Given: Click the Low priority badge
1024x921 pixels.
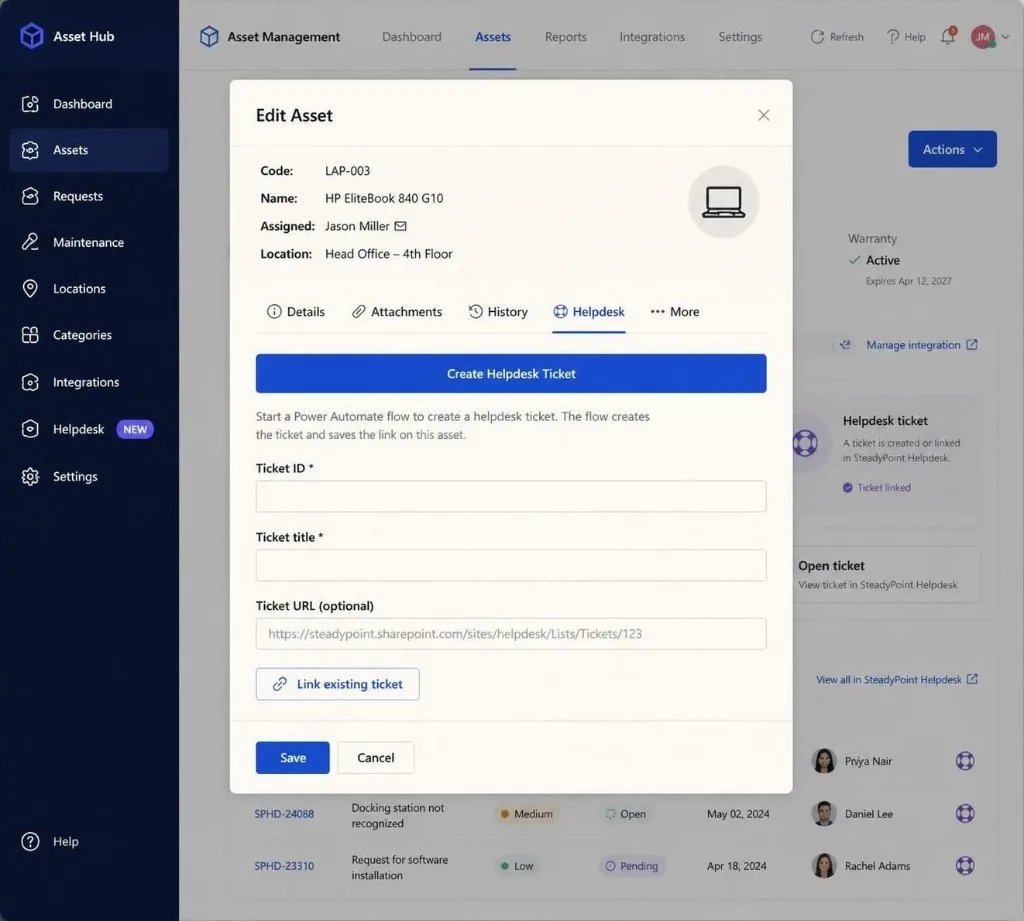Looking at the screenshot, I should (x=517, y=866).
